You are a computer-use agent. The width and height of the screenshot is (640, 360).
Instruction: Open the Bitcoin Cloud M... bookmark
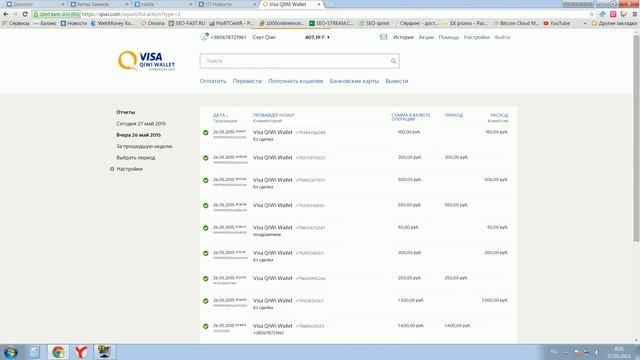coord(516,23)
